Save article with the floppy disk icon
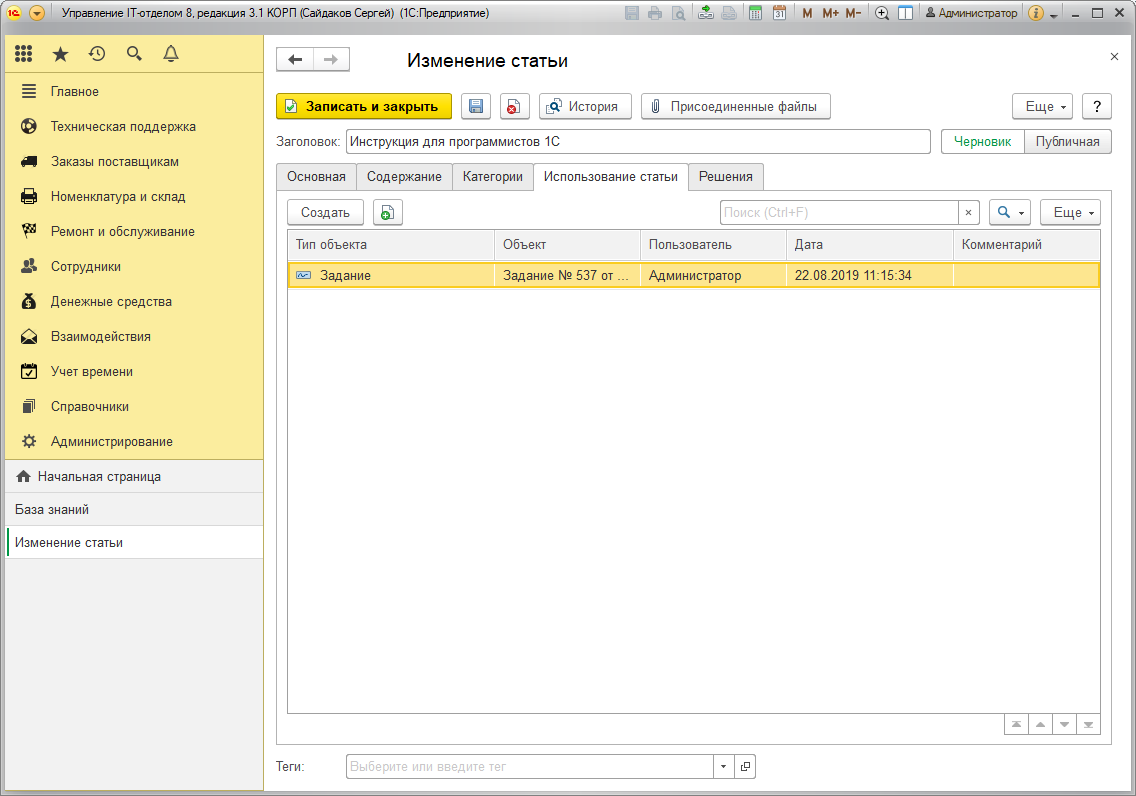The image size is (1136, 796). pyautogui.click(x=476, y=106)
